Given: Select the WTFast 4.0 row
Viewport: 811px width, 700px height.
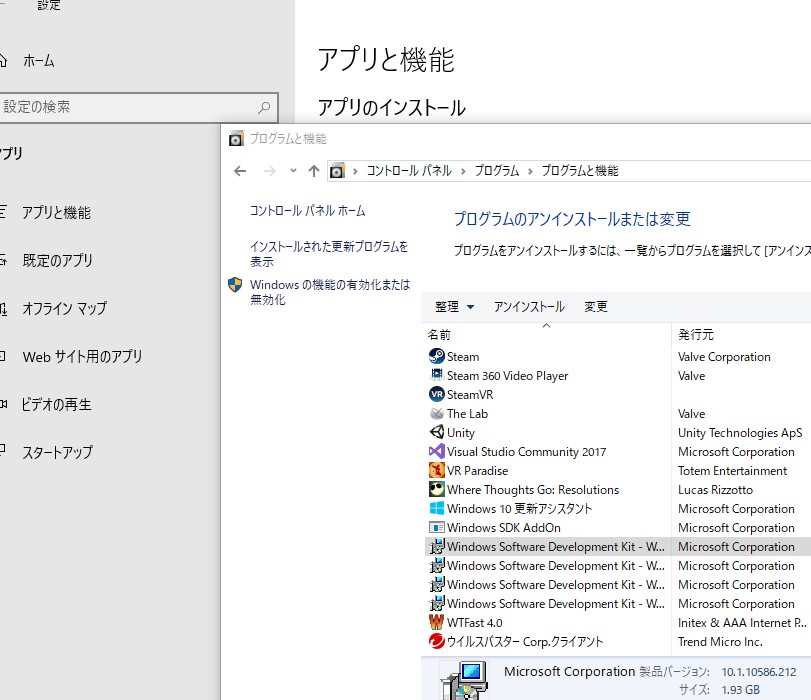Looking at the screenshot, I should [618, 622].
